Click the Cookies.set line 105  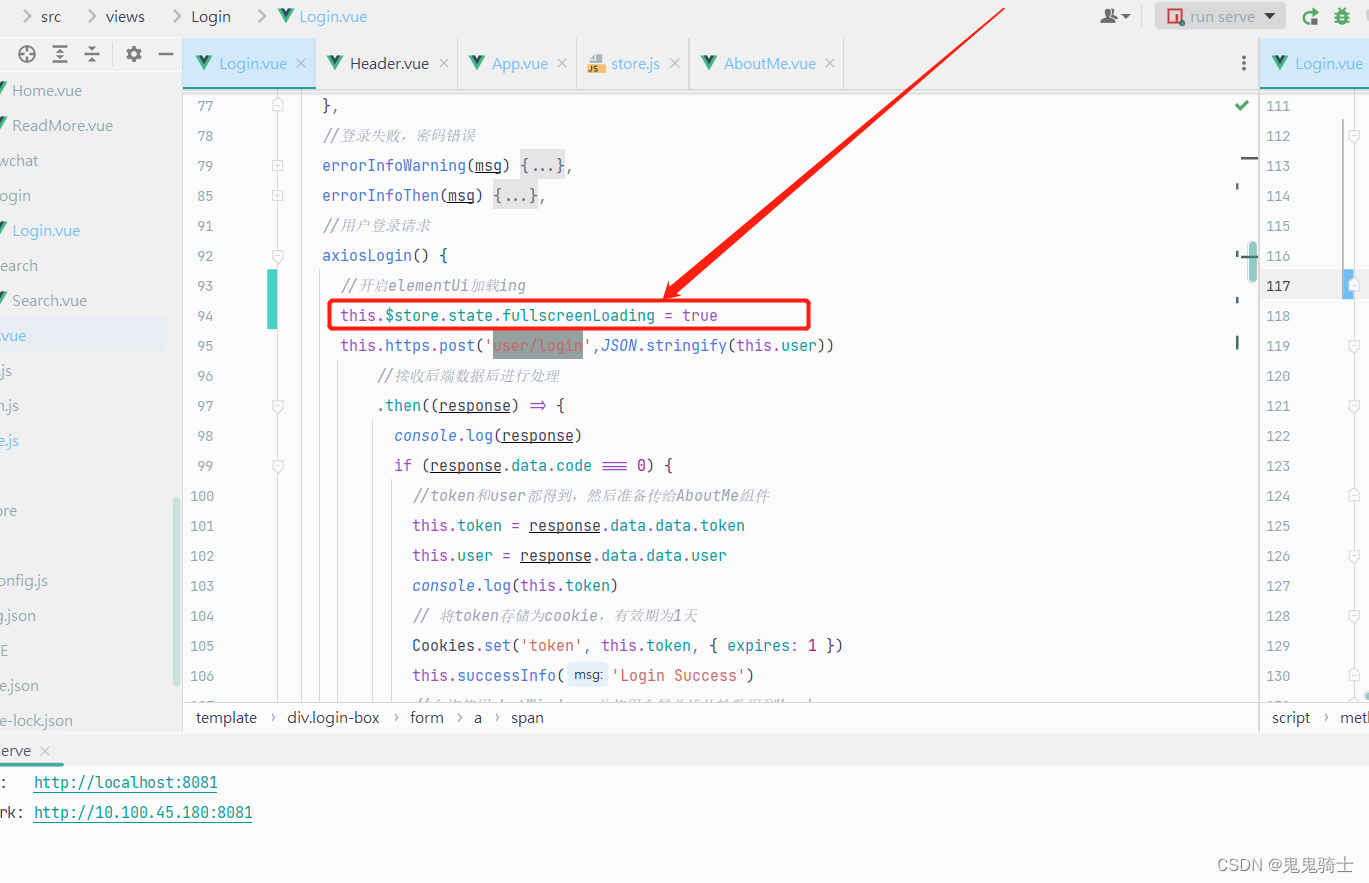click(627, 645)
